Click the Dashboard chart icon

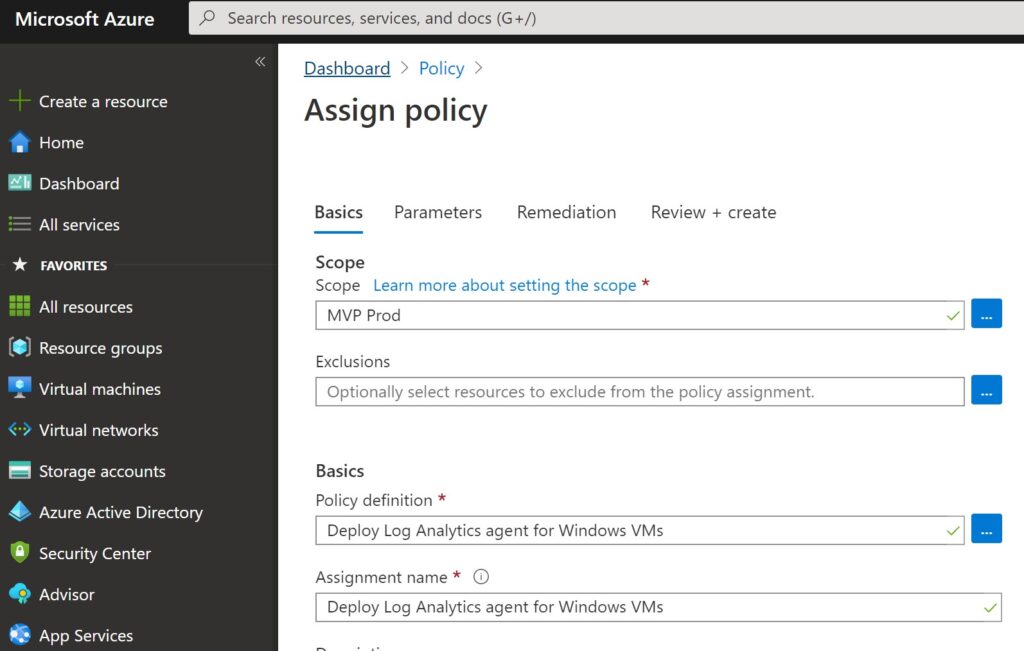[x=20, y=183]
